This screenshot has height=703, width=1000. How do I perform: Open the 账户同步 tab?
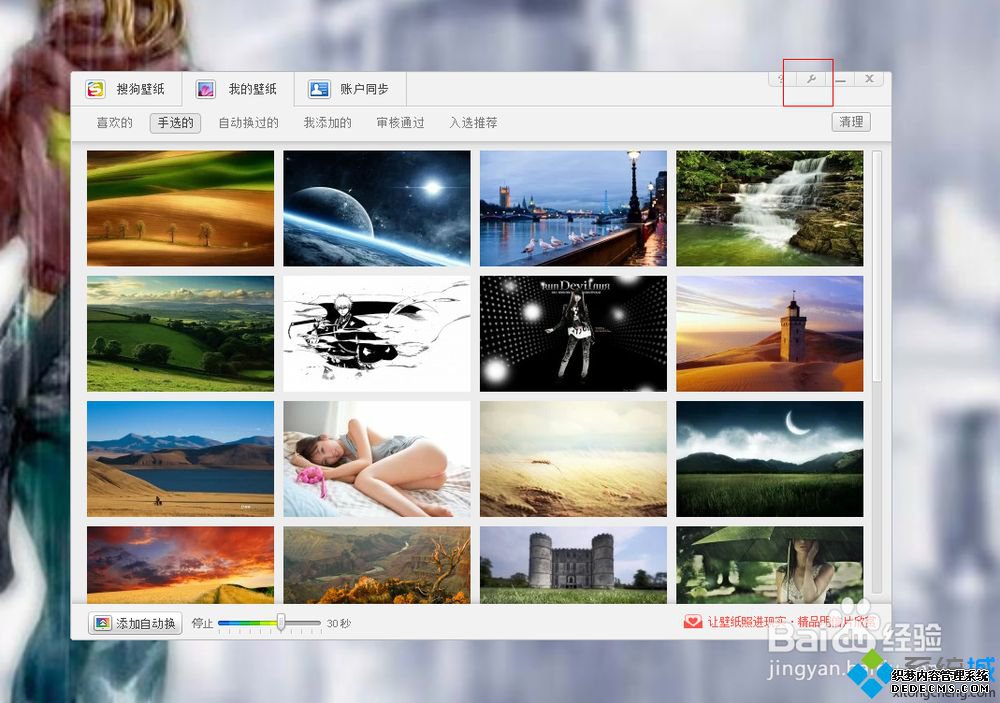[x=350, y=89]
